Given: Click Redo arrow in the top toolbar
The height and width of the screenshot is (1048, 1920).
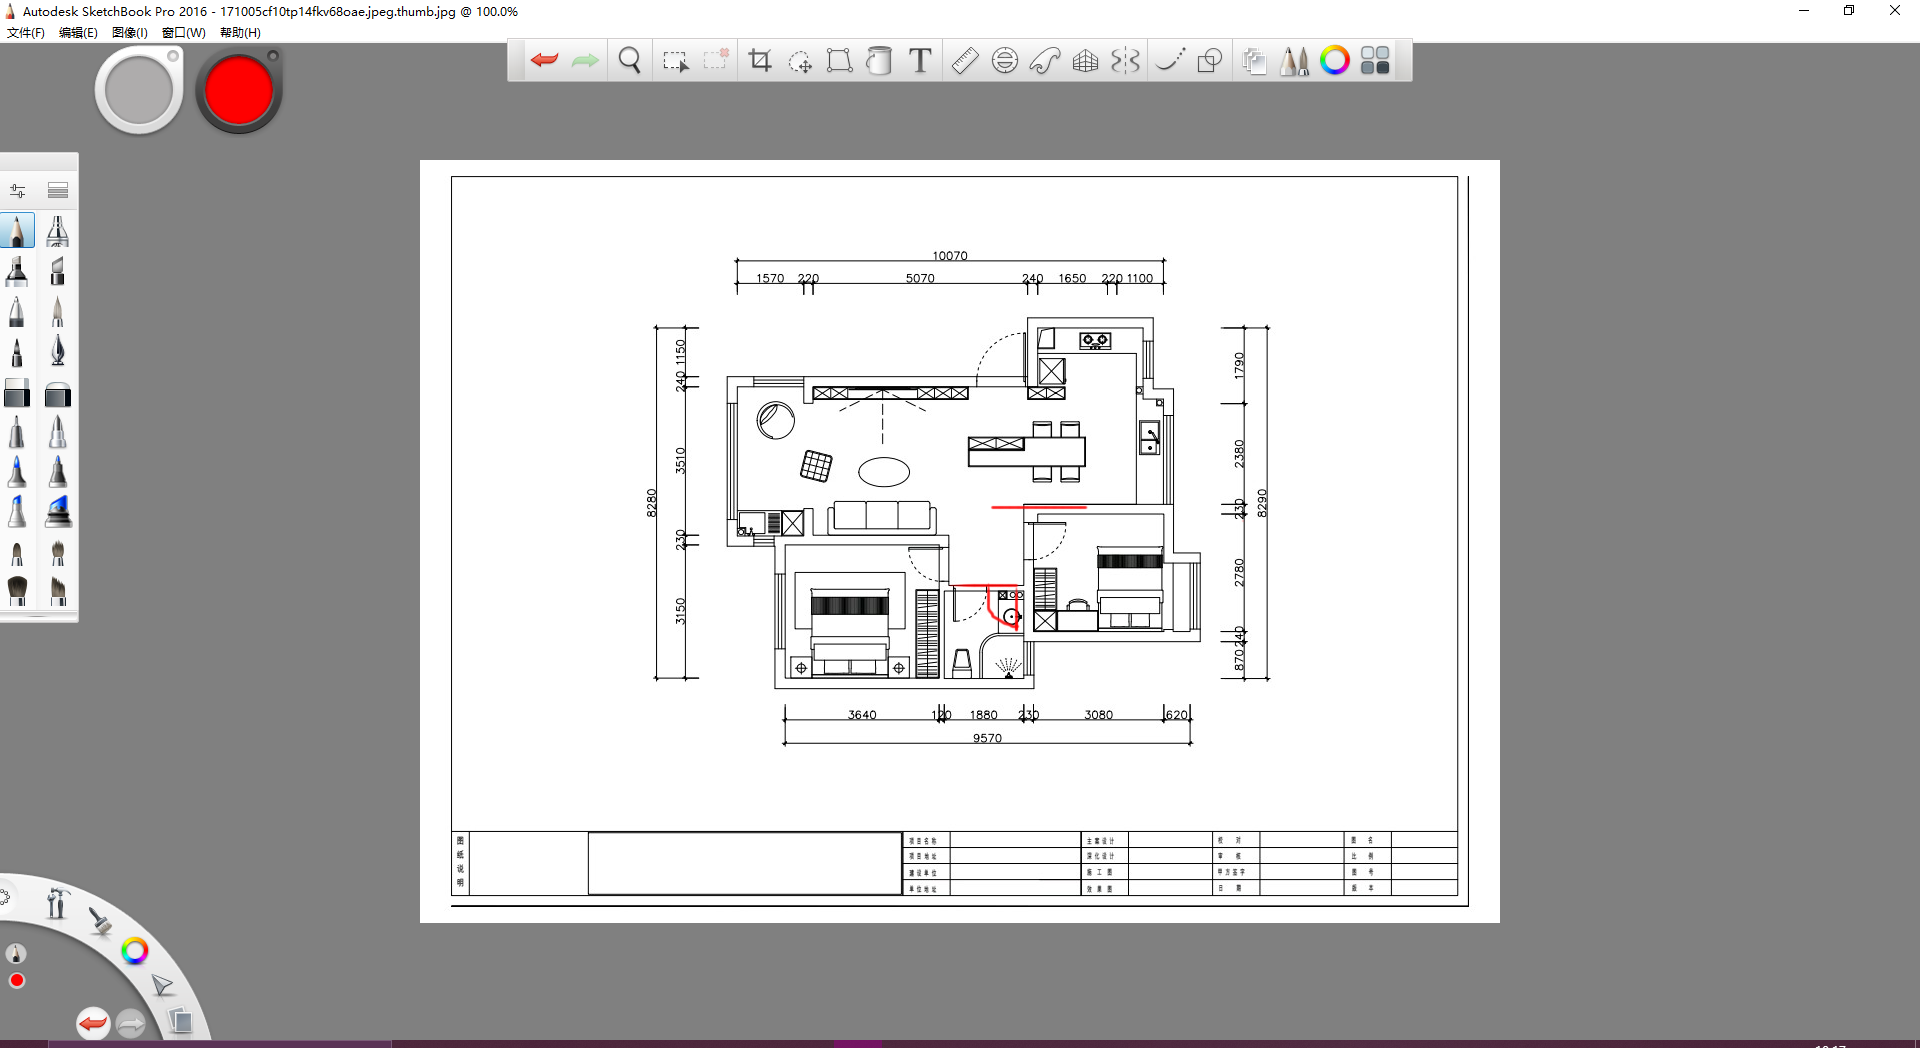Looking at the screenshot, I should [x=585, y=61].
